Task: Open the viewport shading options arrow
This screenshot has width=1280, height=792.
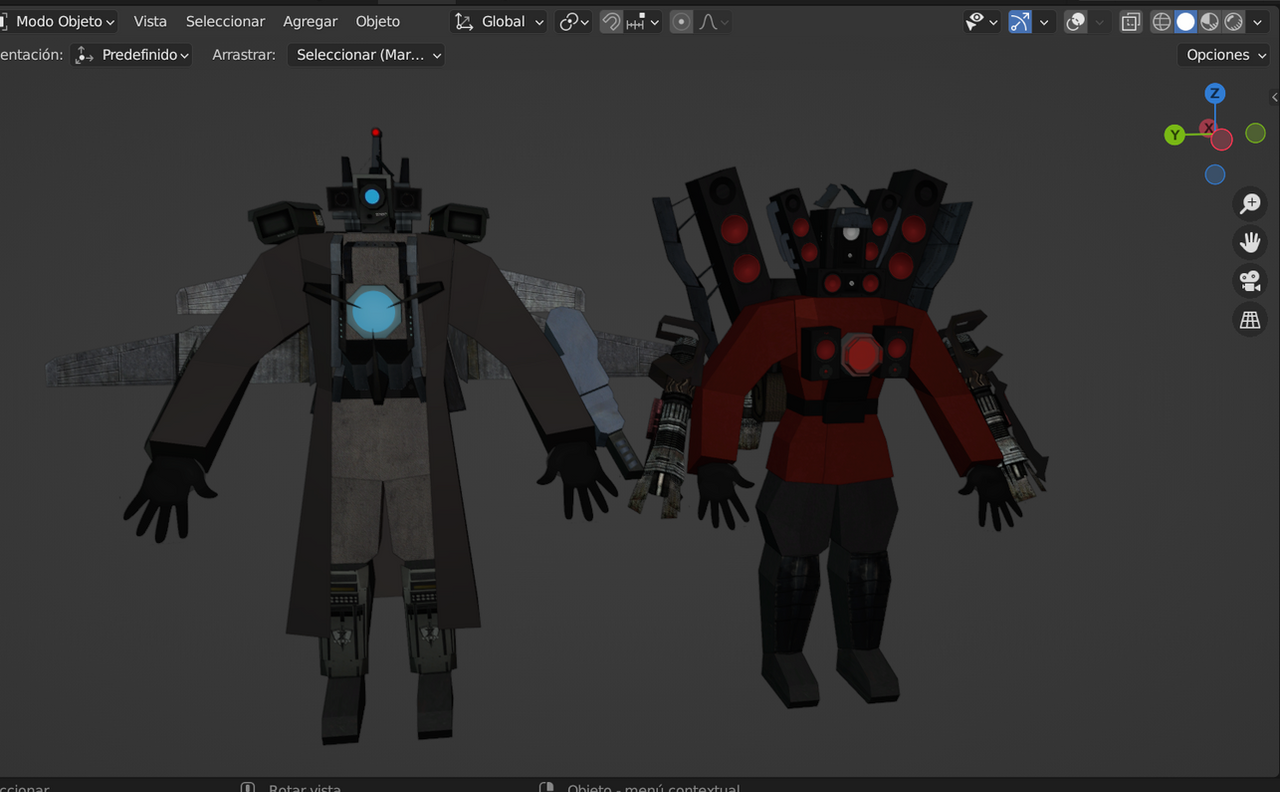Action: tap(1258, 21)
